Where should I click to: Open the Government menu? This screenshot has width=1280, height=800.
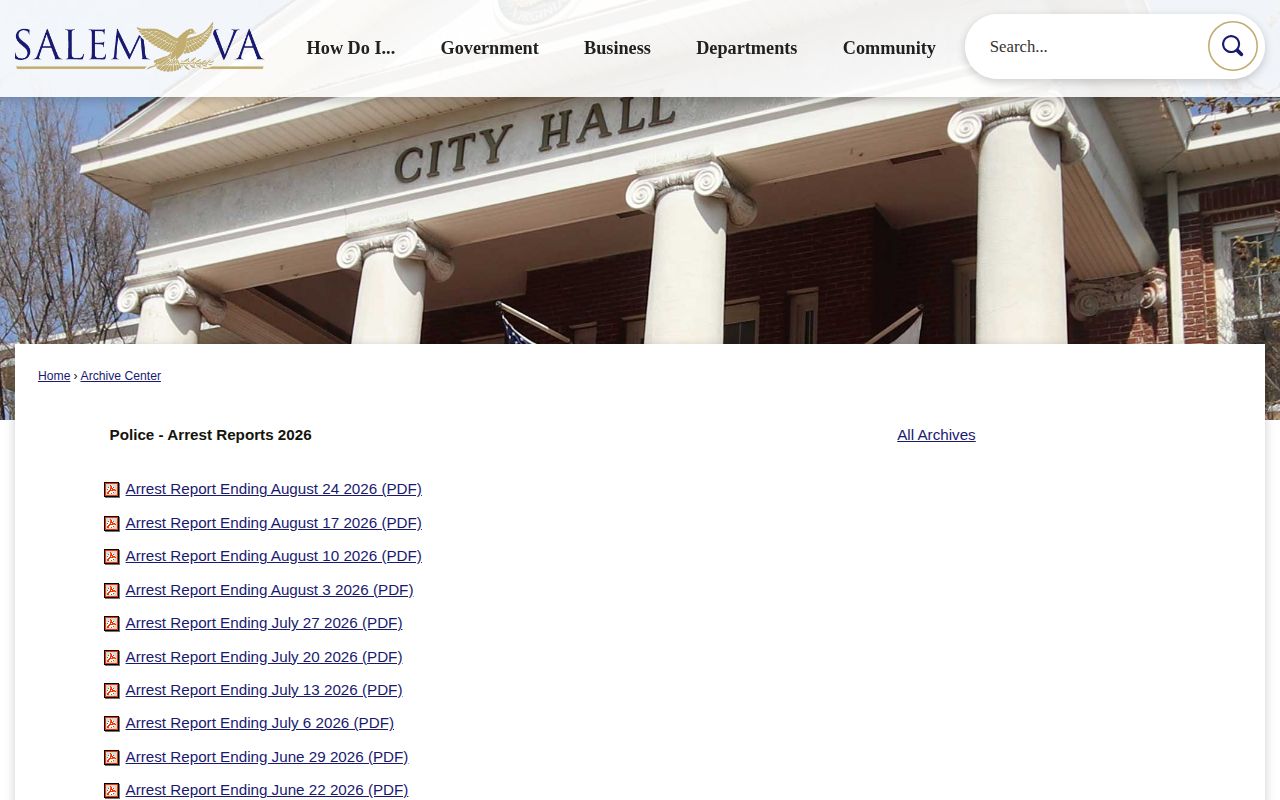[489, 48]
